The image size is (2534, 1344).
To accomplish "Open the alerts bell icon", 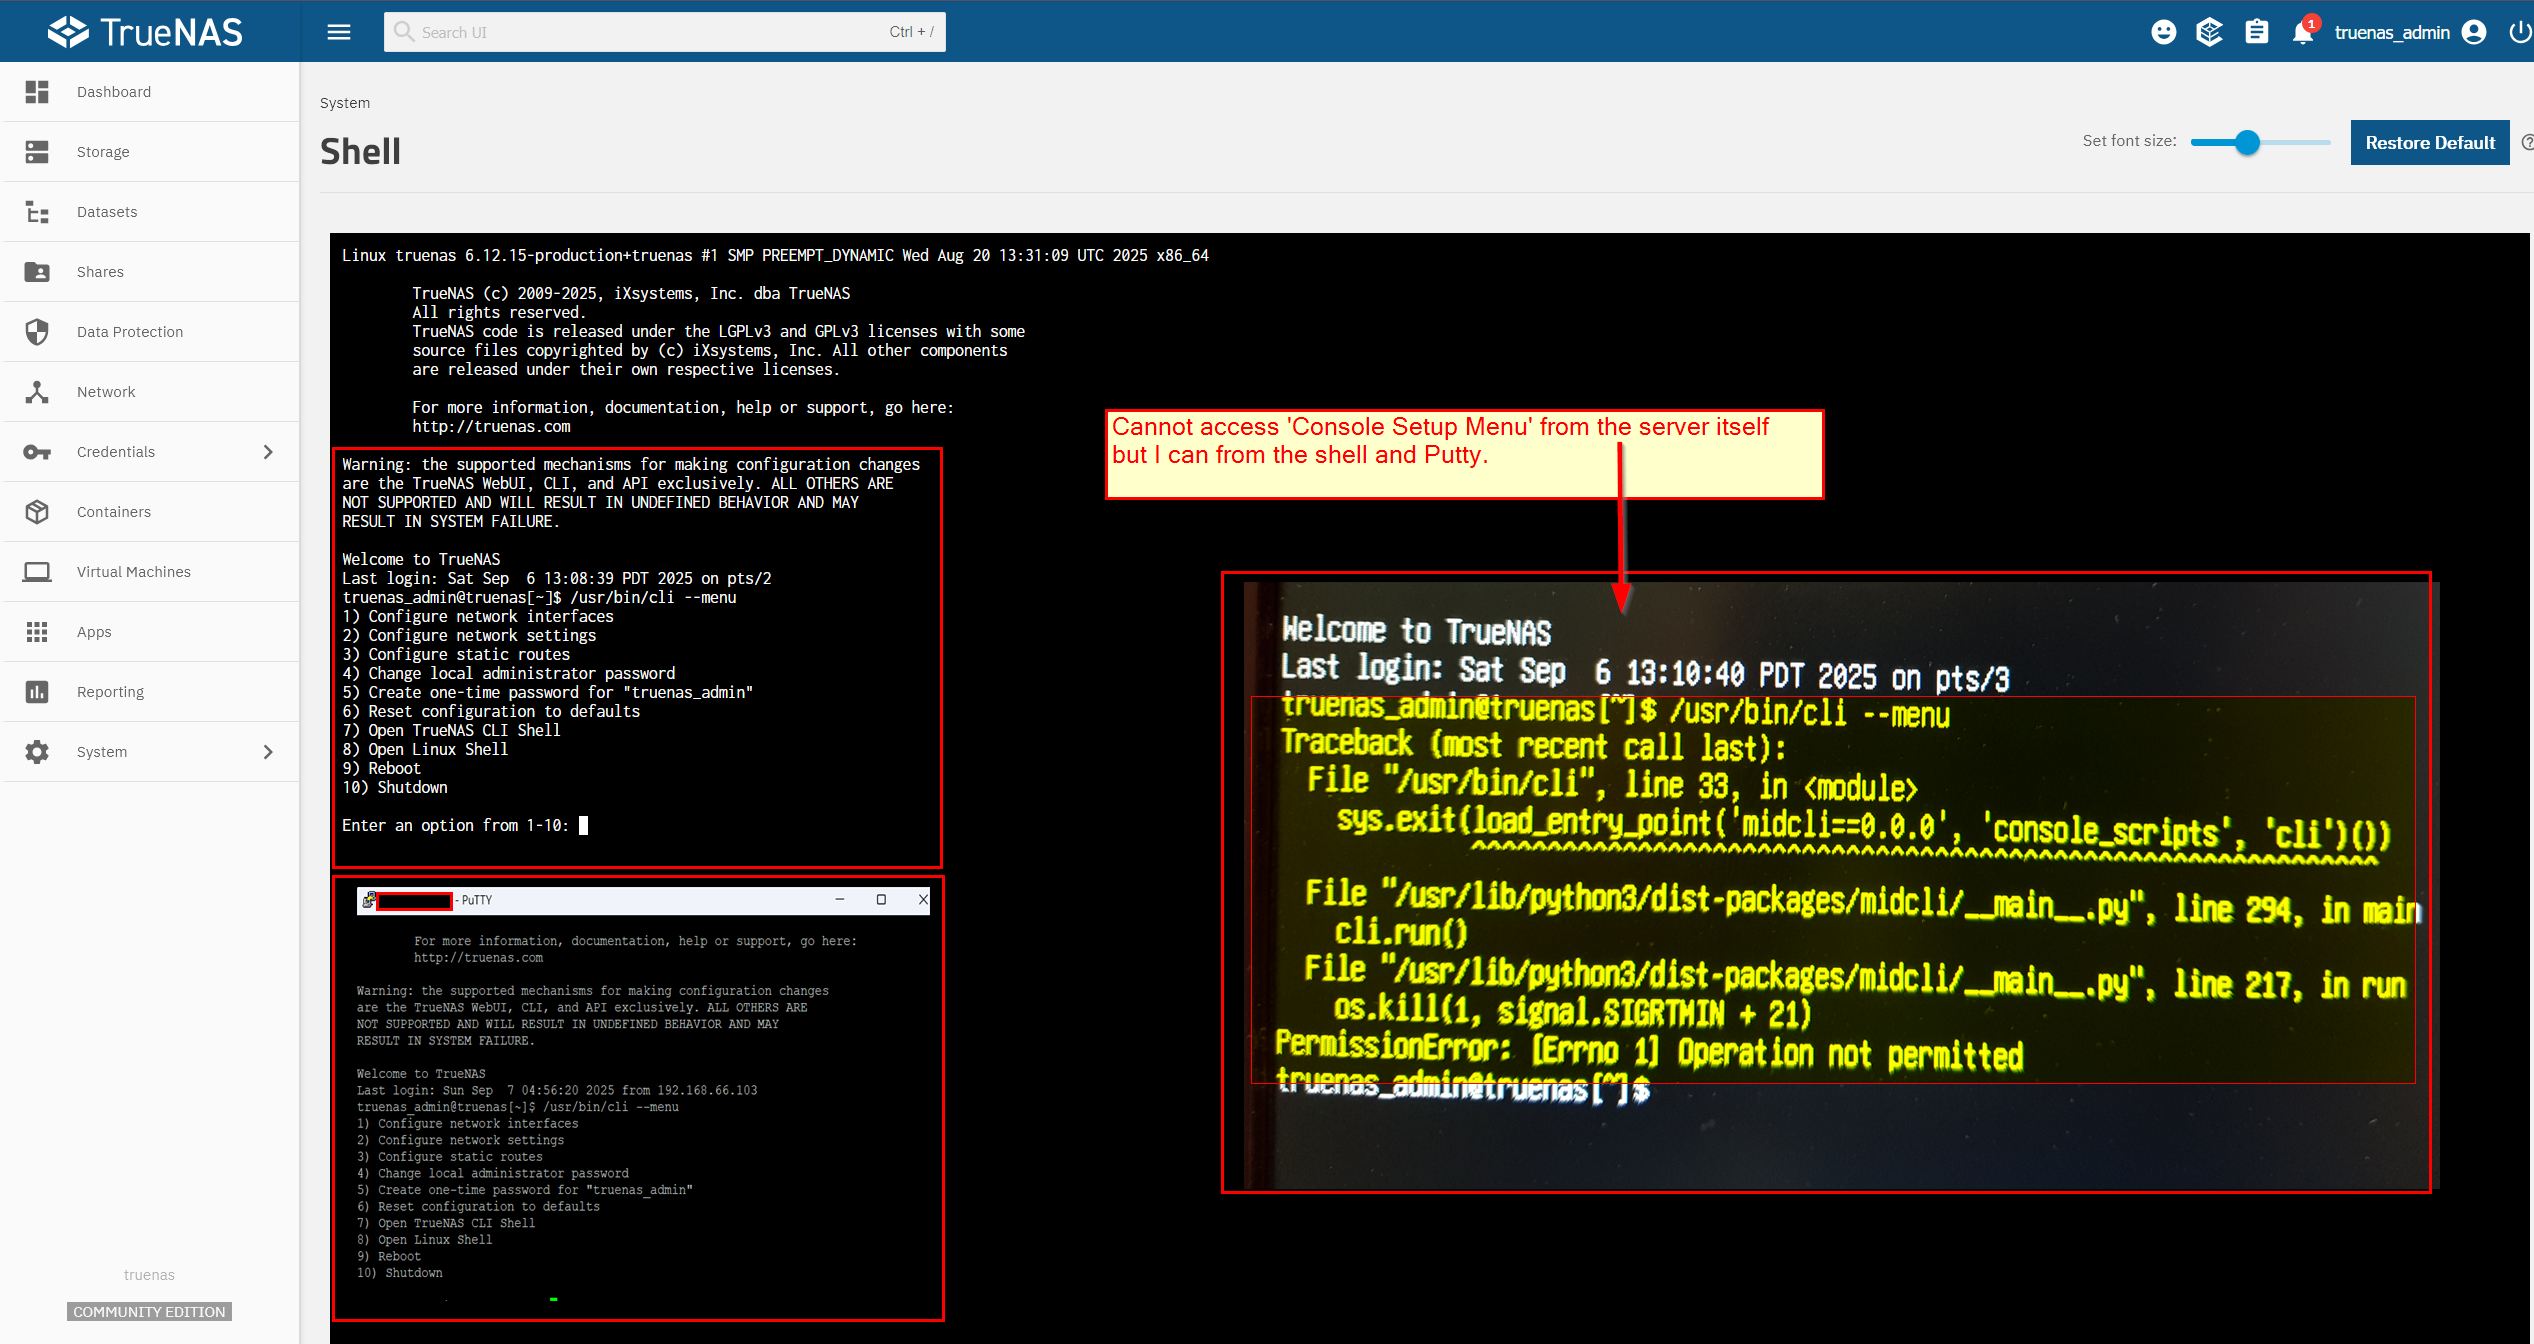I will tap(2303, 32).
